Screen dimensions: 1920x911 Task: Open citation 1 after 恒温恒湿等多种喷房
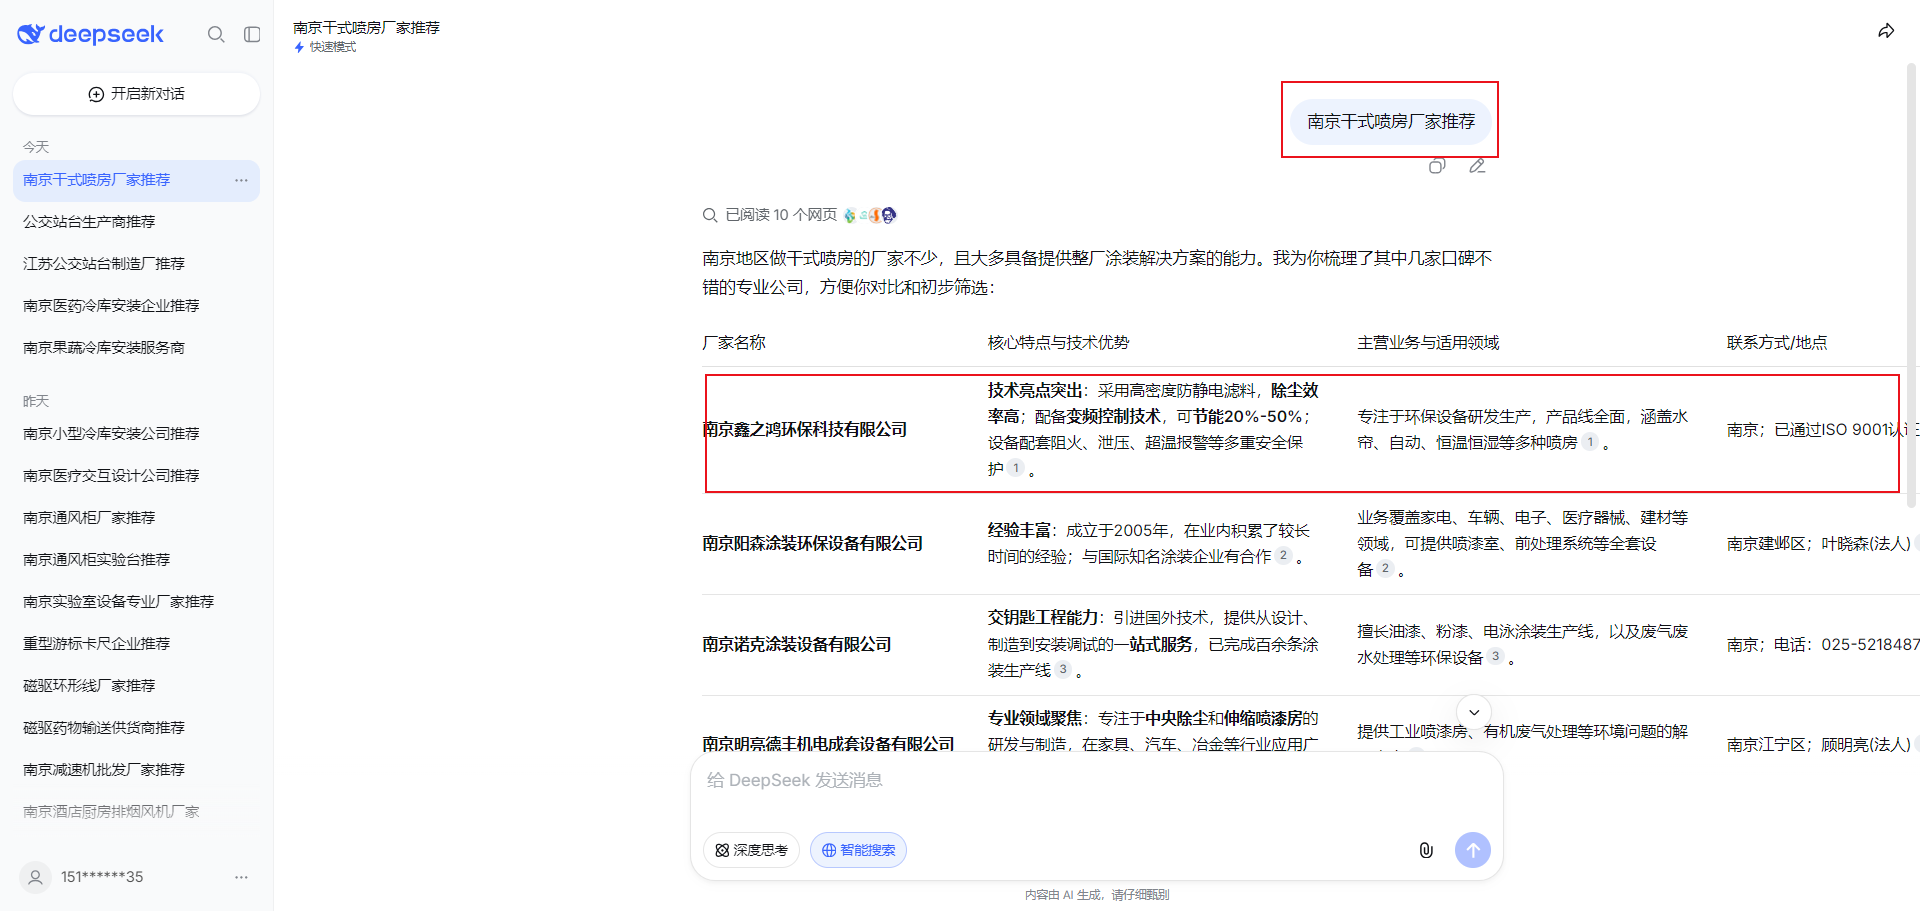pyautogui.click(x=1590, y=442)
